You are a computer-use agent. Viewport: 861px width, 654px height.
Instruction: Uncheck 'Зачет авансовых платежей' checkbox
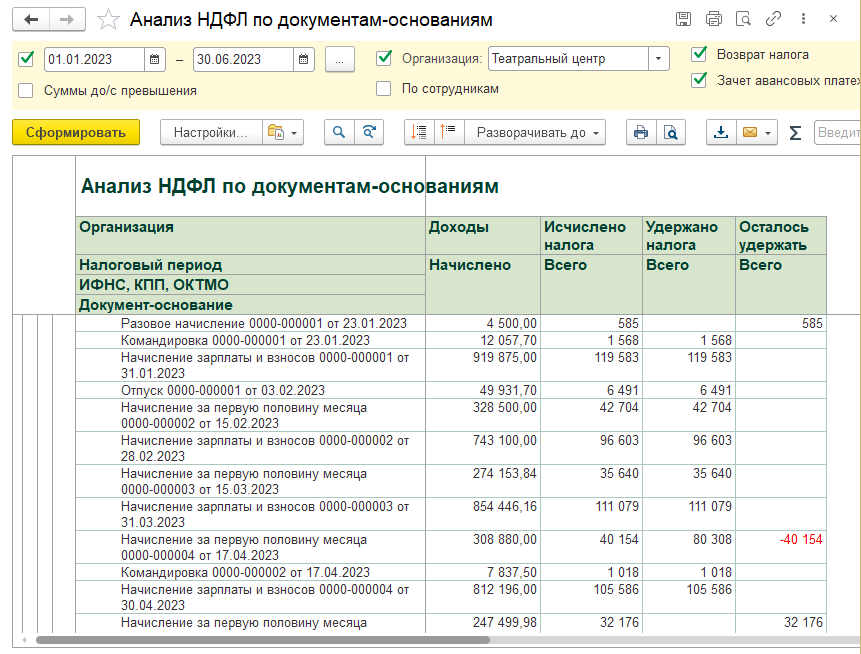click(699, 80)
